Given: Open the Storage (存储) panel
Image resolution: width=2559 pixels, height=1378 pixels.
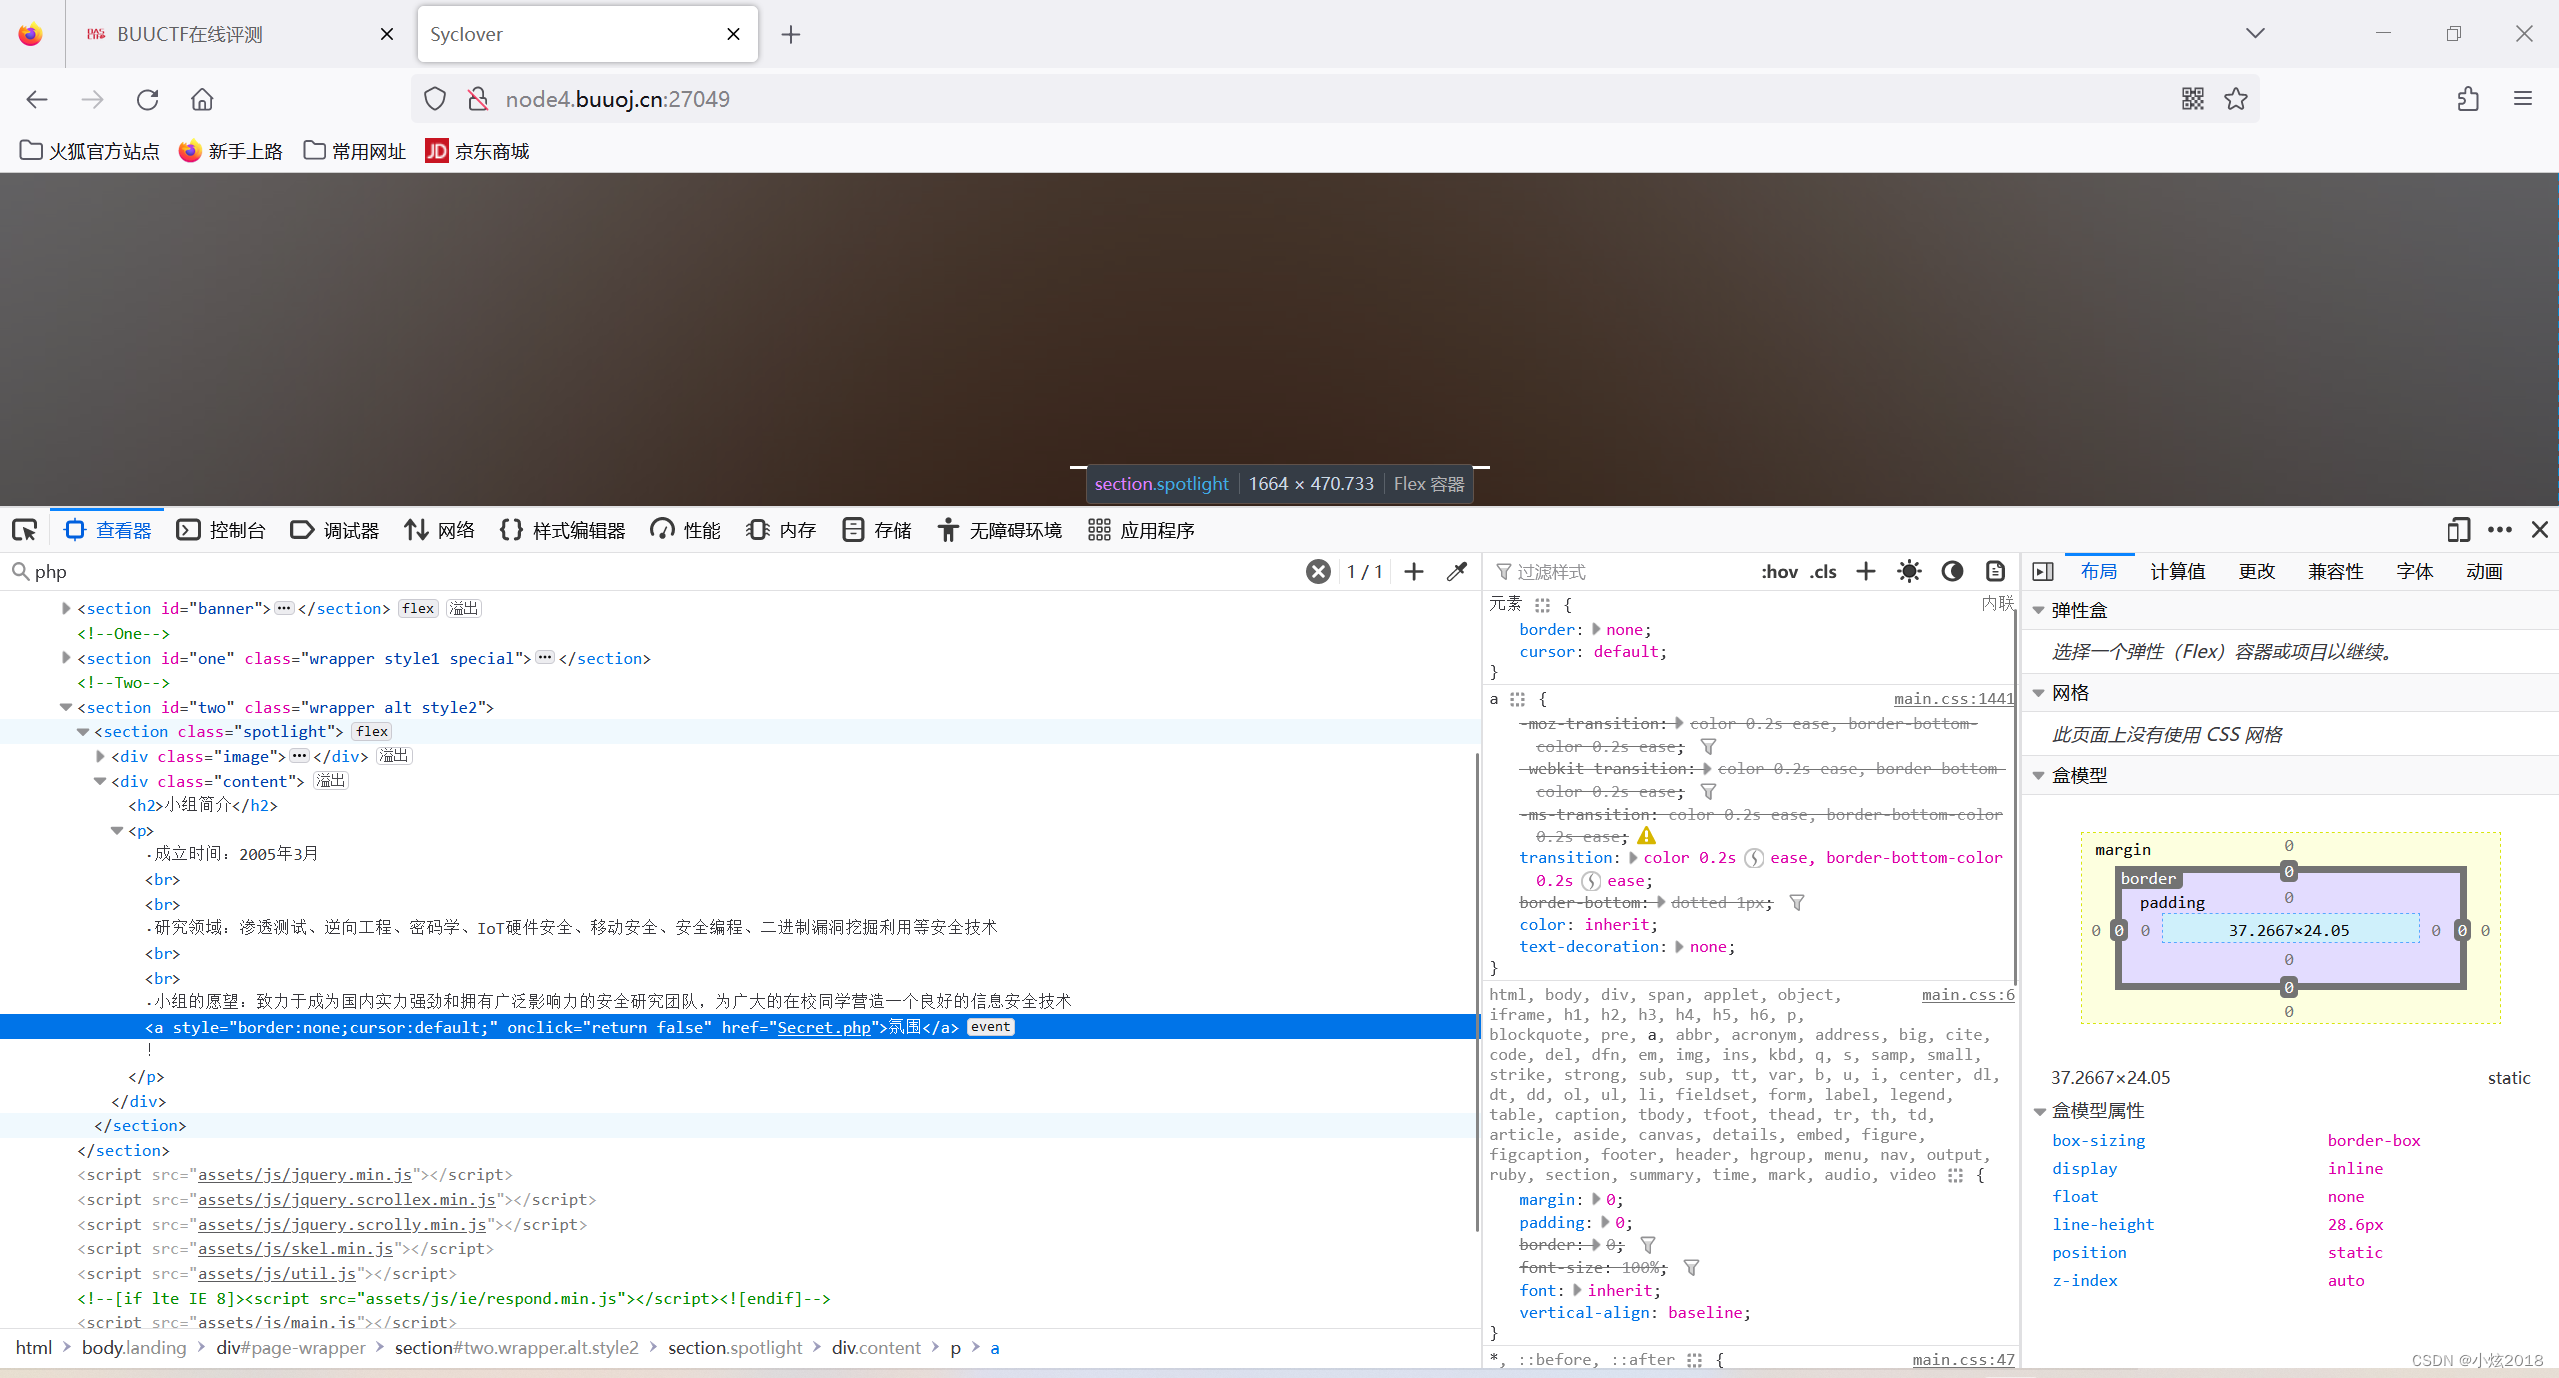Looking at the screenshot, I should click(877, 530).
